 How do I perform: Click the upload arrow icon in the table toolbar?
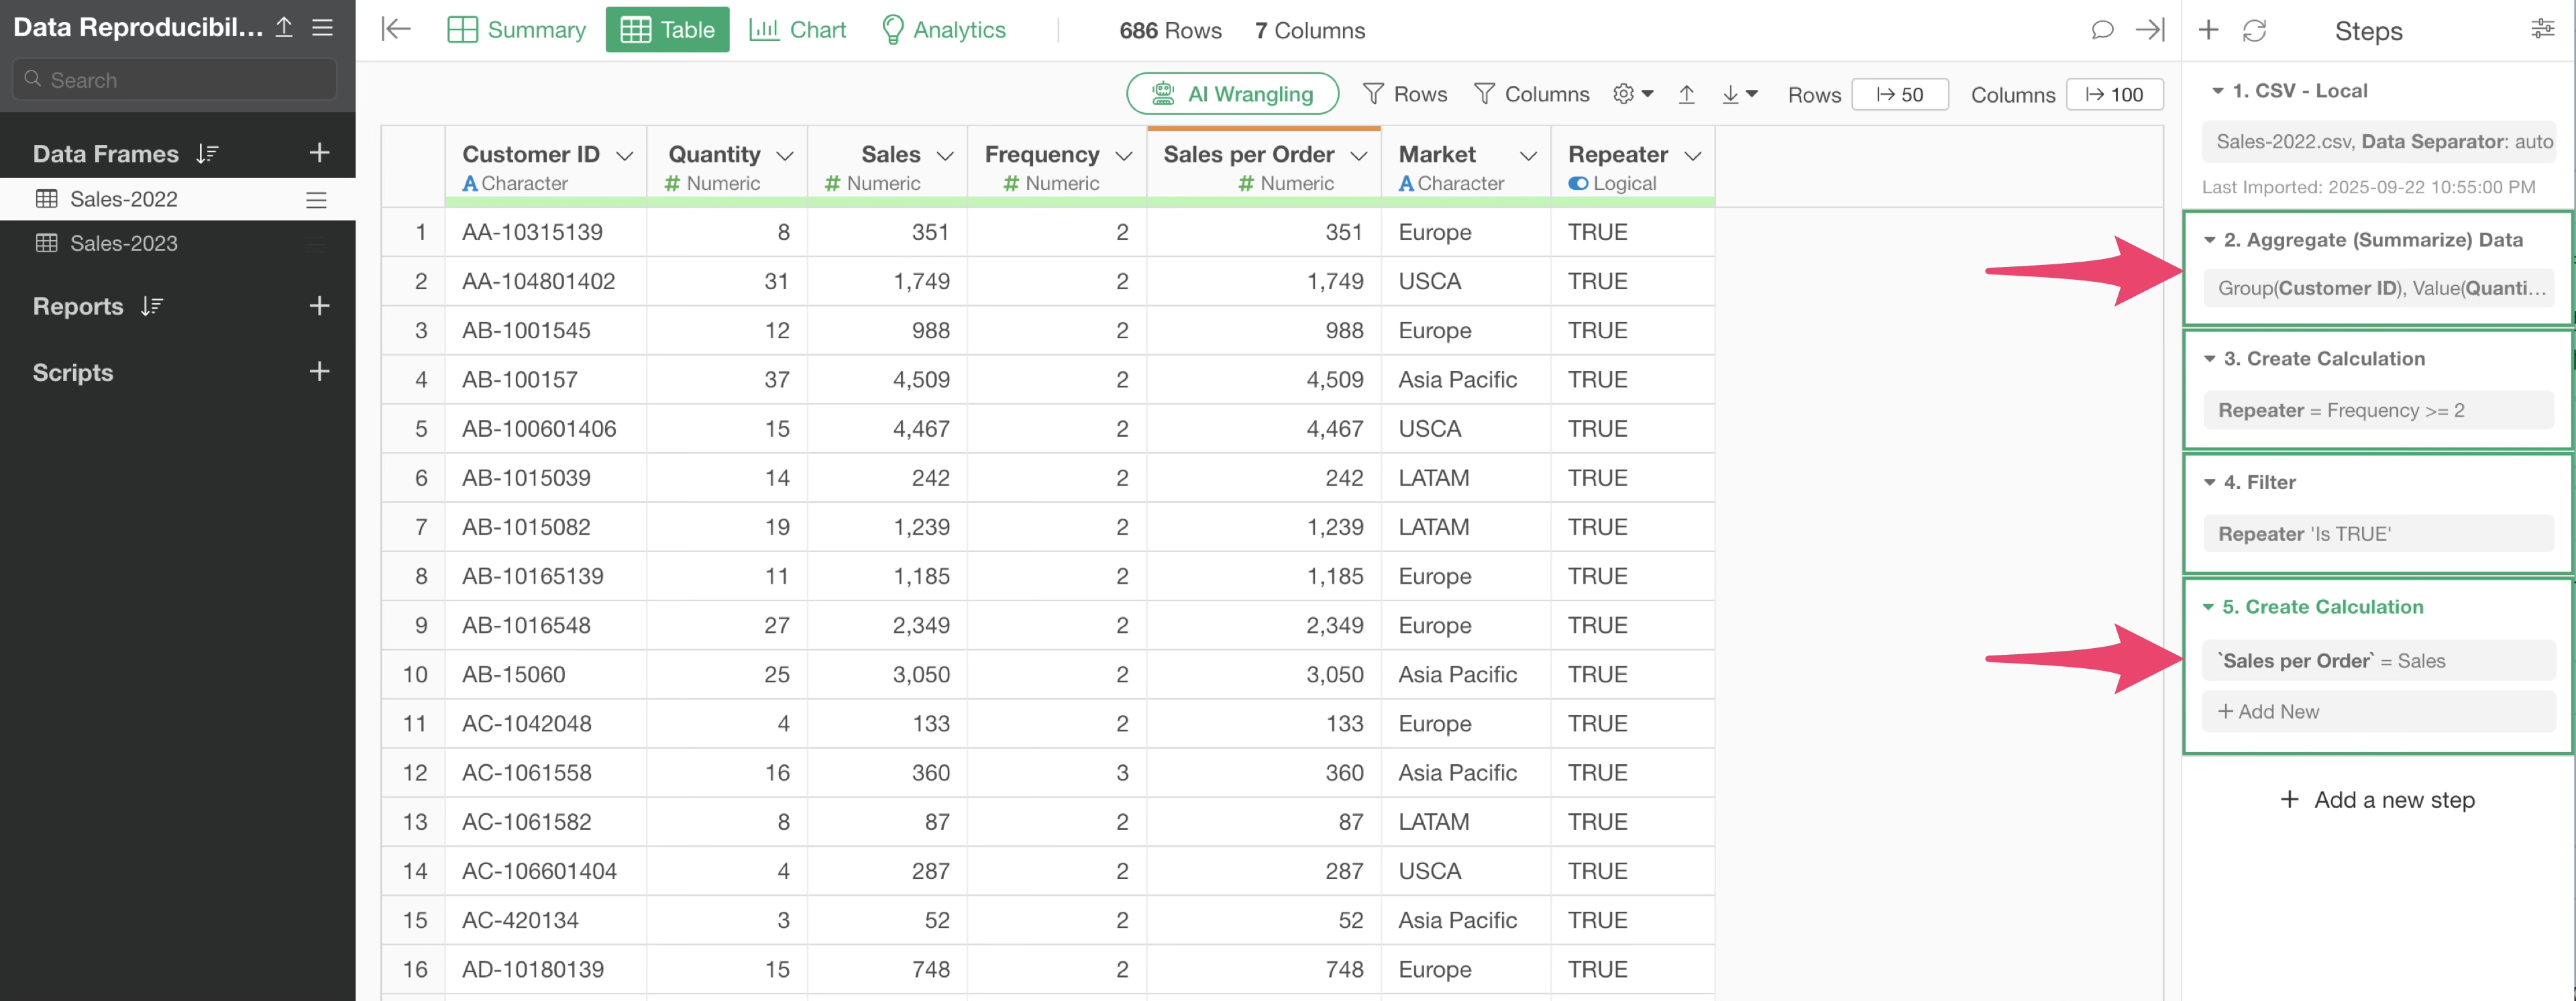(1687, 94)
